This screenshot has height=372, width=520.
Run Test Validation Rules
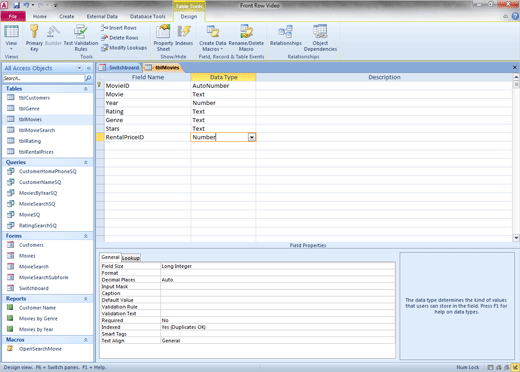pyautogui.click(x=81, y=38)
